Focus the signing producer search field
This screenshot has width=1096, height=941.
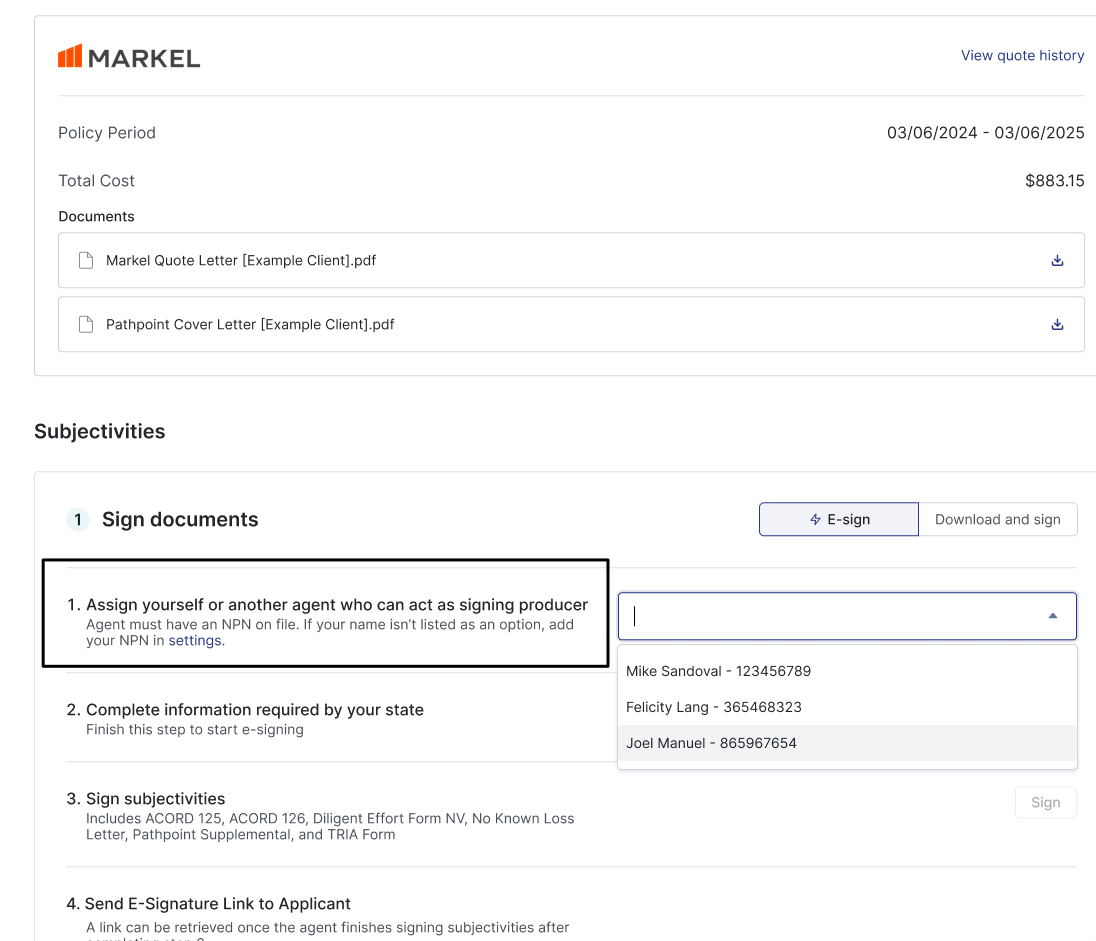click(830, 616)
